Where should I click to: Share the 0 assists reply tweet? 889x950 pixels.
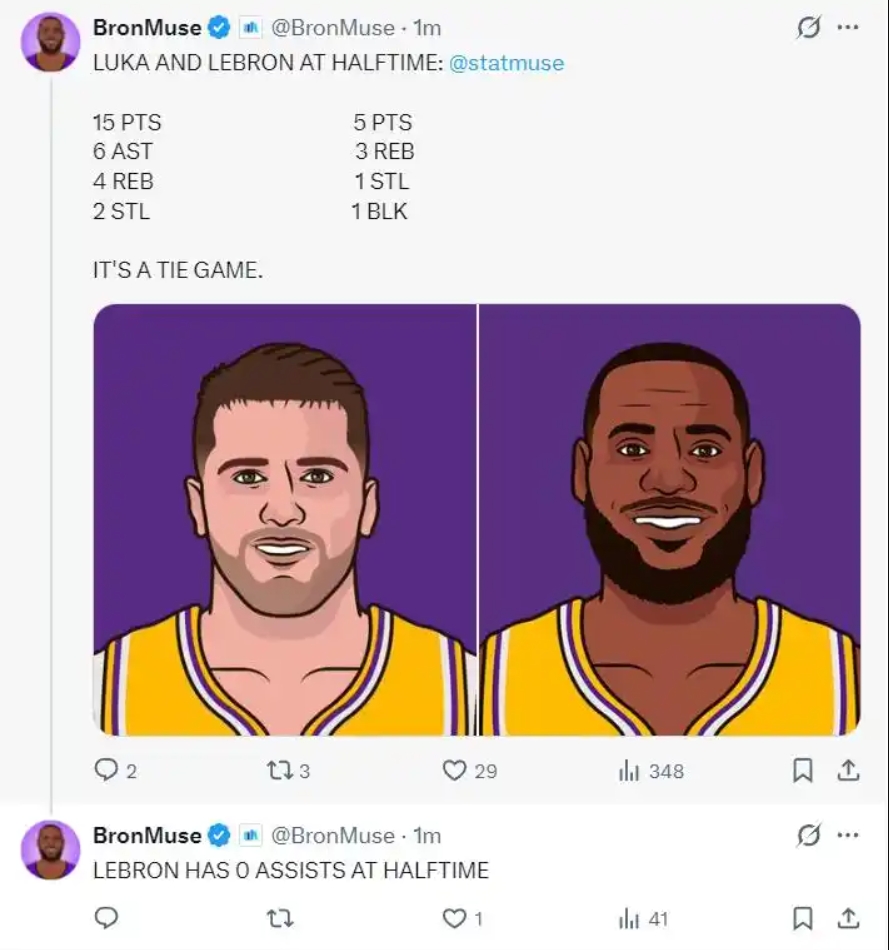click(x=848, y=918)
